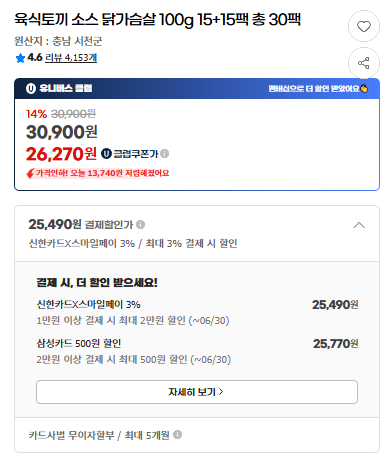
Task: Select the Shinhan card SmilePay 3% offer
Action: pos(197,312)
